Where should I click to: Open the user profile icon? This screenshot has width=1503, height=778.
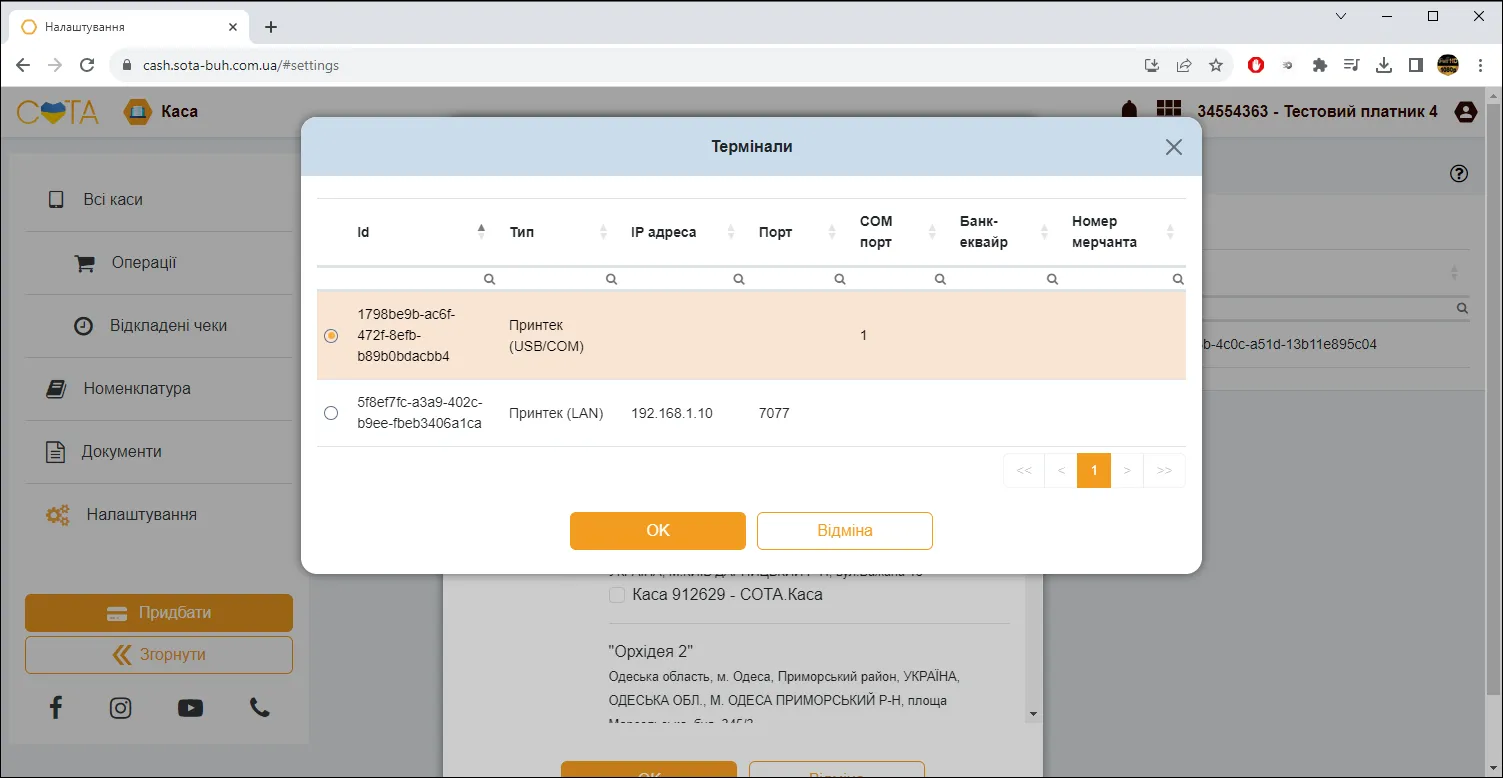point(1466,112)
